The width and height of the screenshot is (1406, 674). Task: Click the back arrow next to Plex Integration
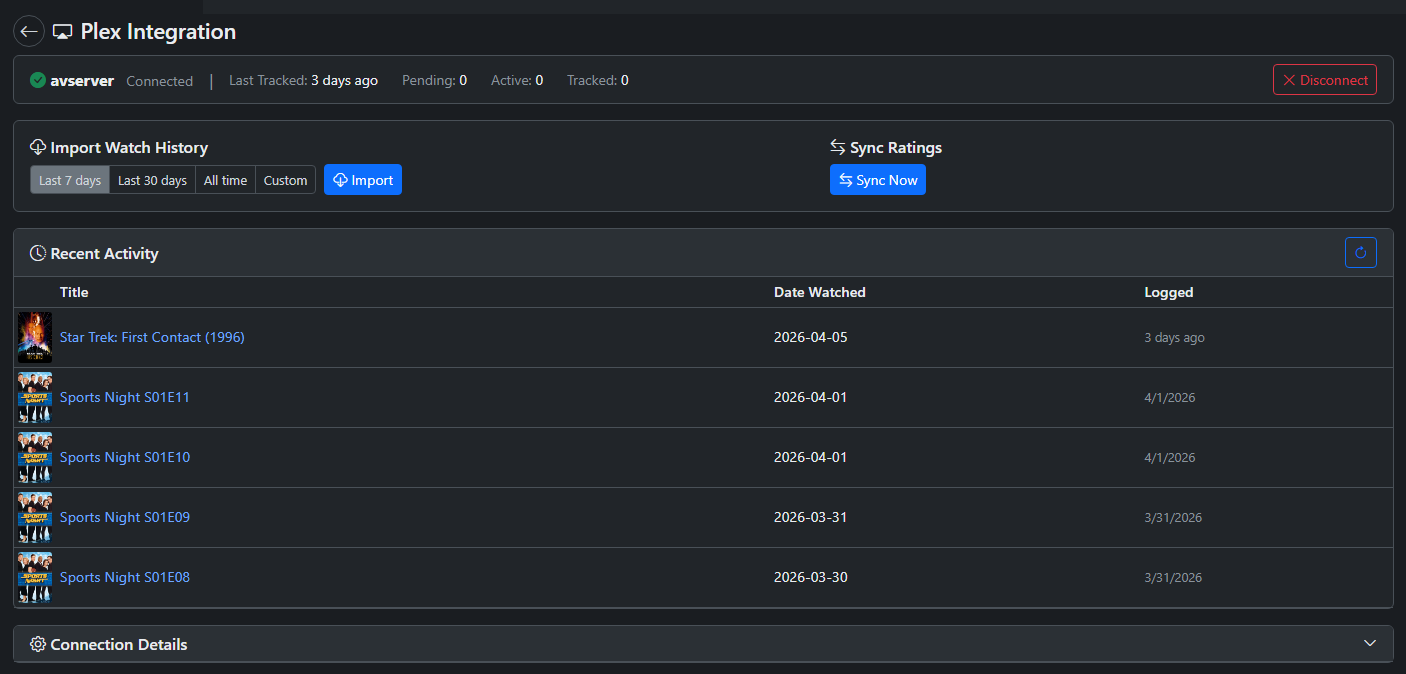point(28,31)
